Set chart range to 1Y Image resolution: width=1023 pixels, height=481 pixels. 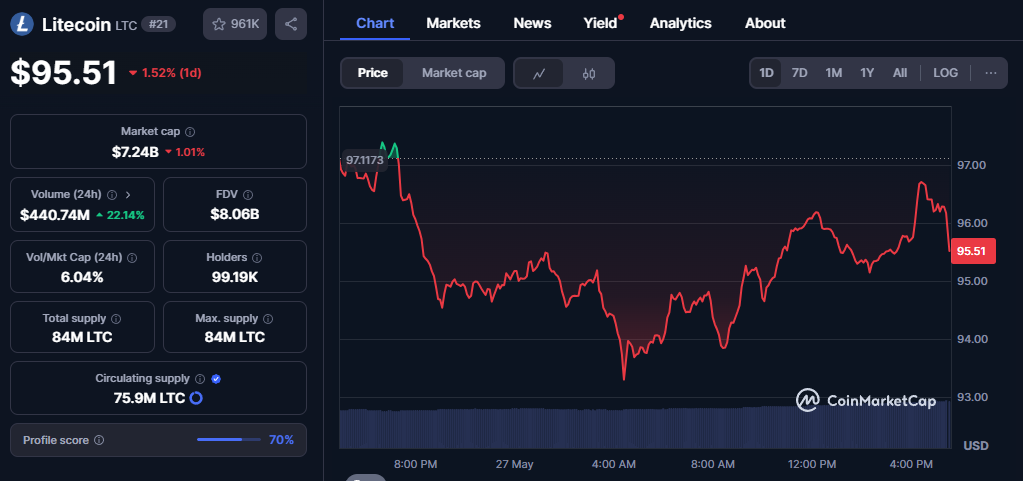(867, 73)
